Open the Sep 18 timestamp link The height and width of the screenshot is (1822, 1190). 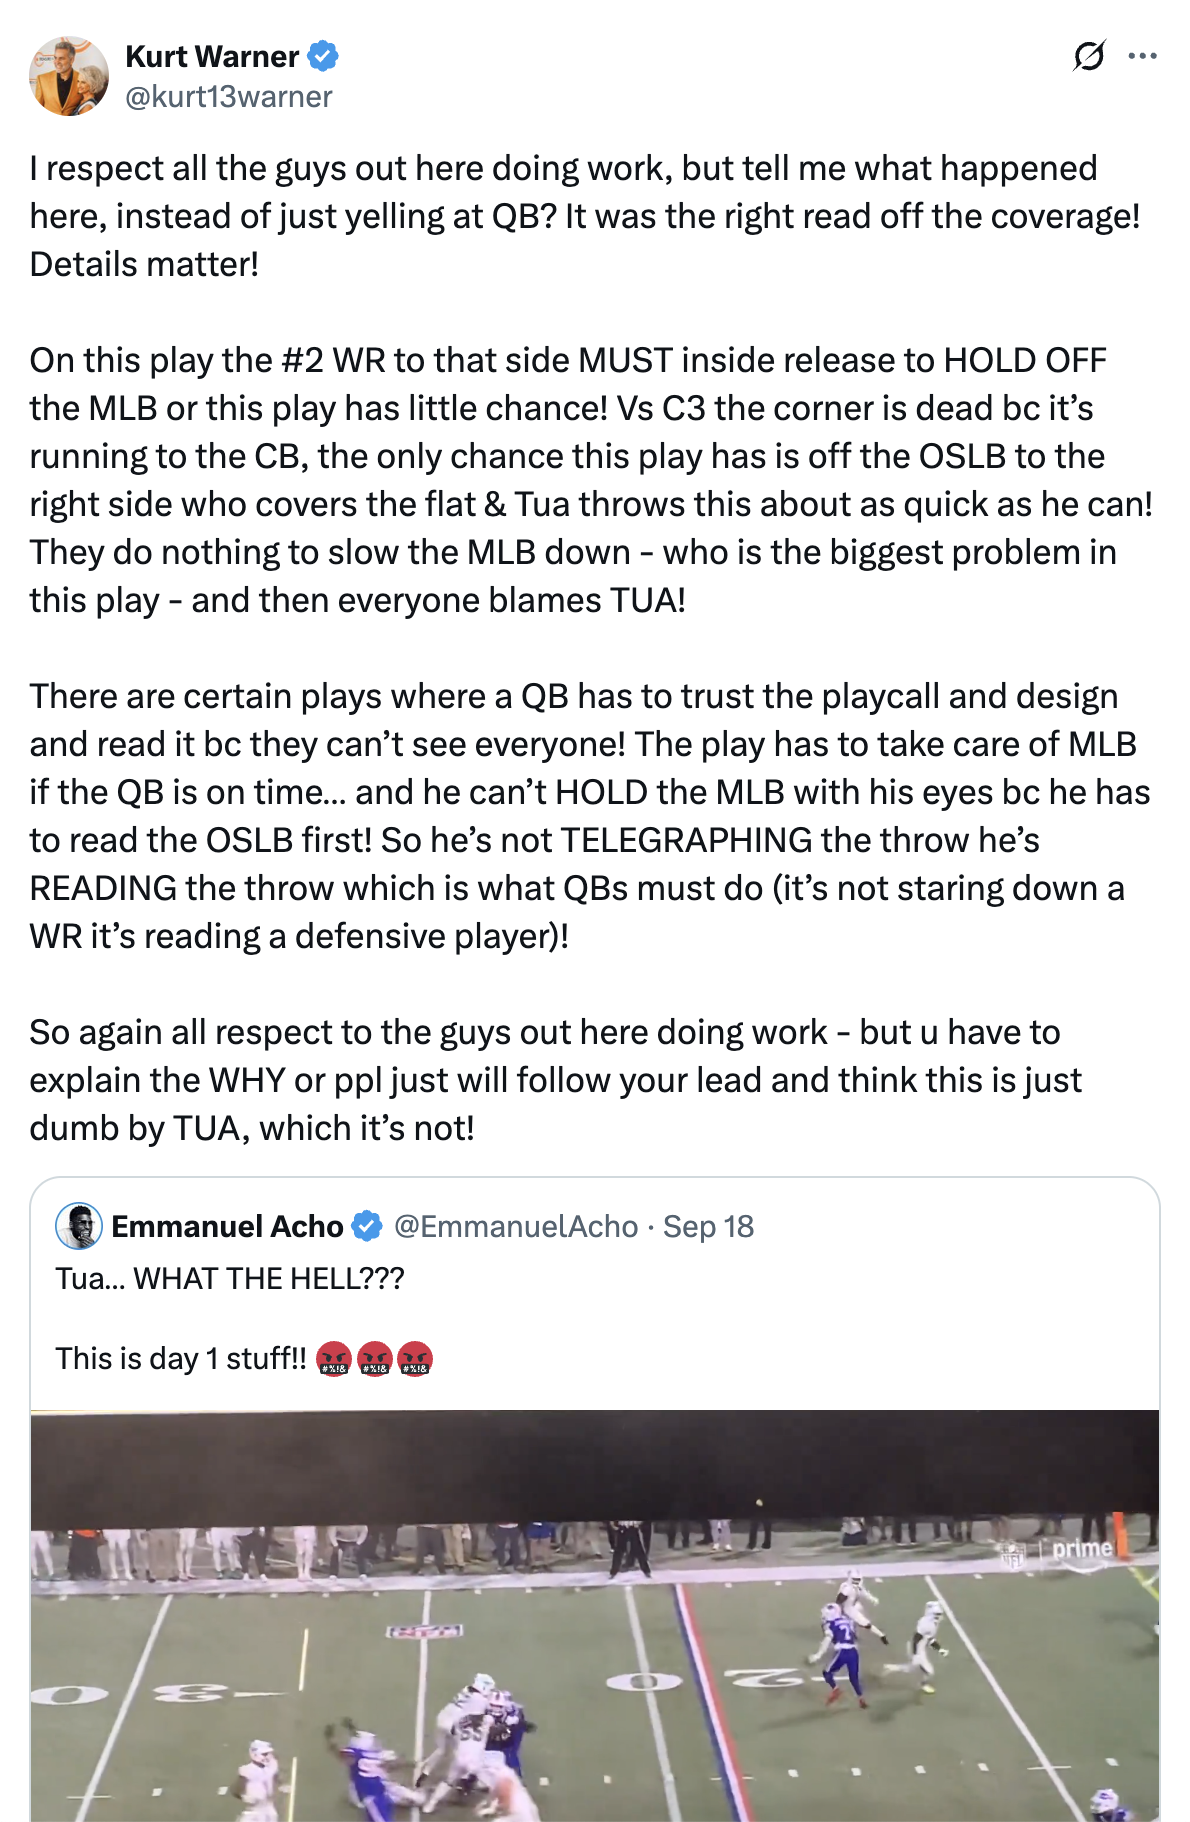[x=708, y=1226]
